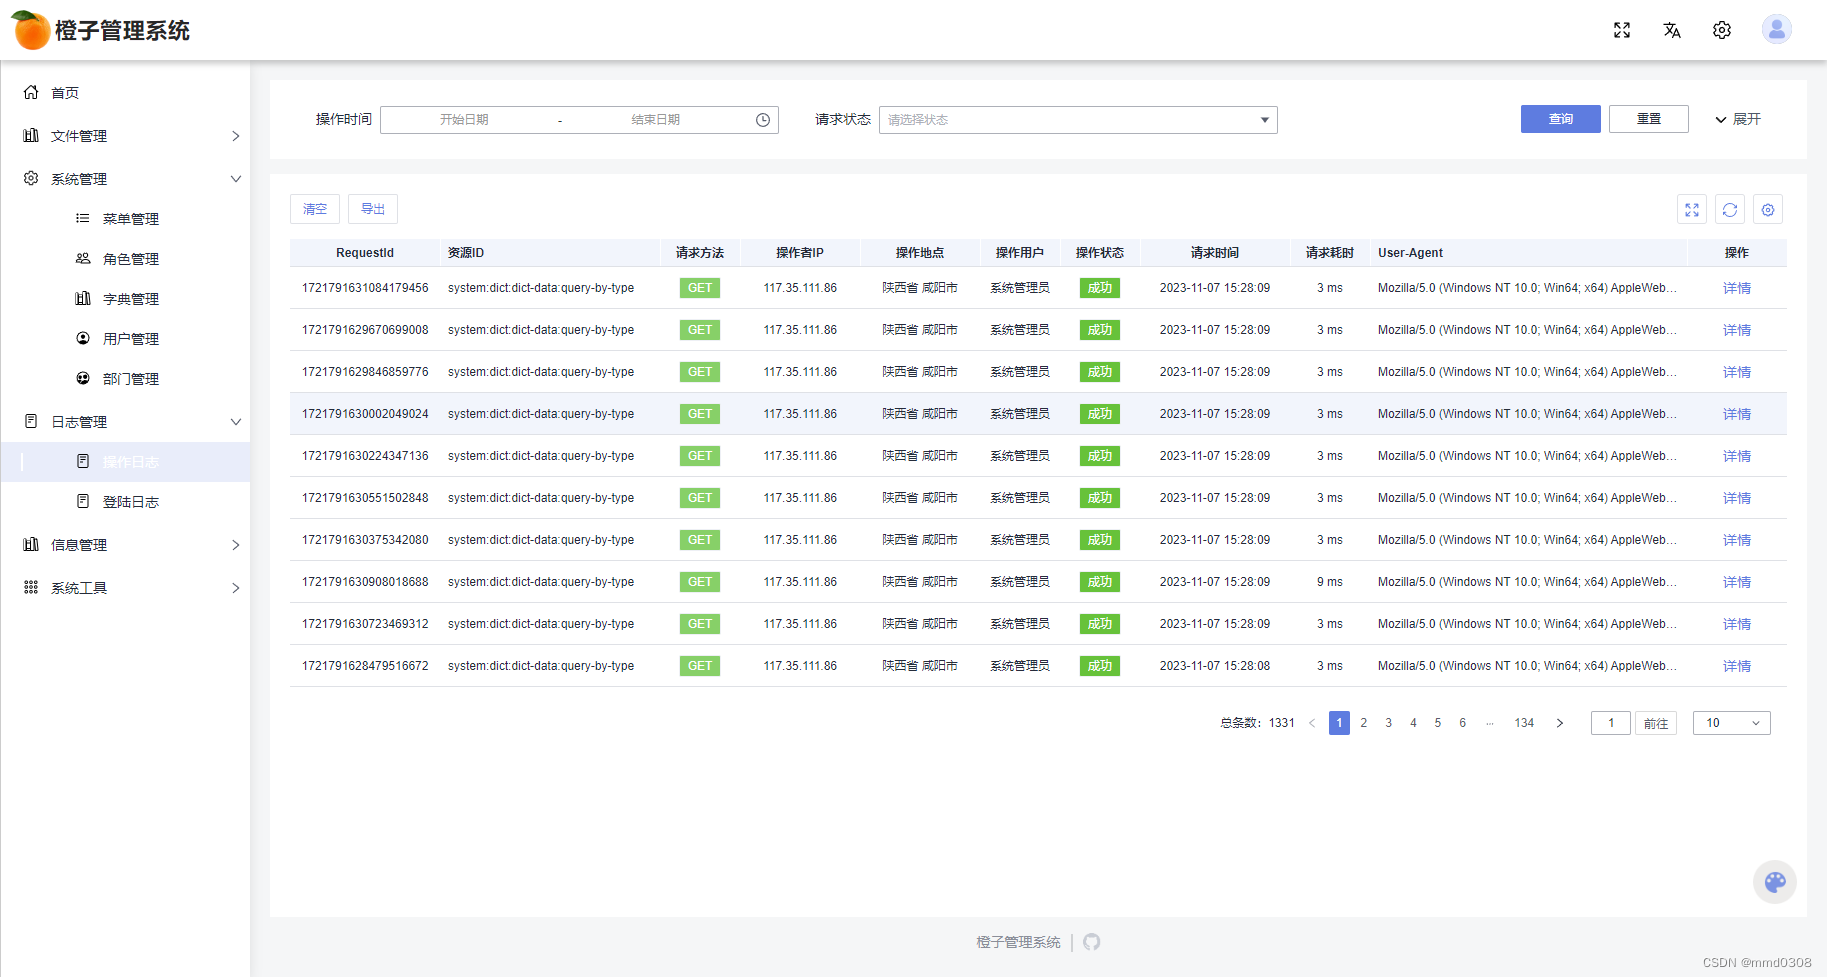Viewport: 1827px width, 977px height.
Task: Open the GitHub icon in the footer
Action: pyautogui.click(x=1092, y=942)
